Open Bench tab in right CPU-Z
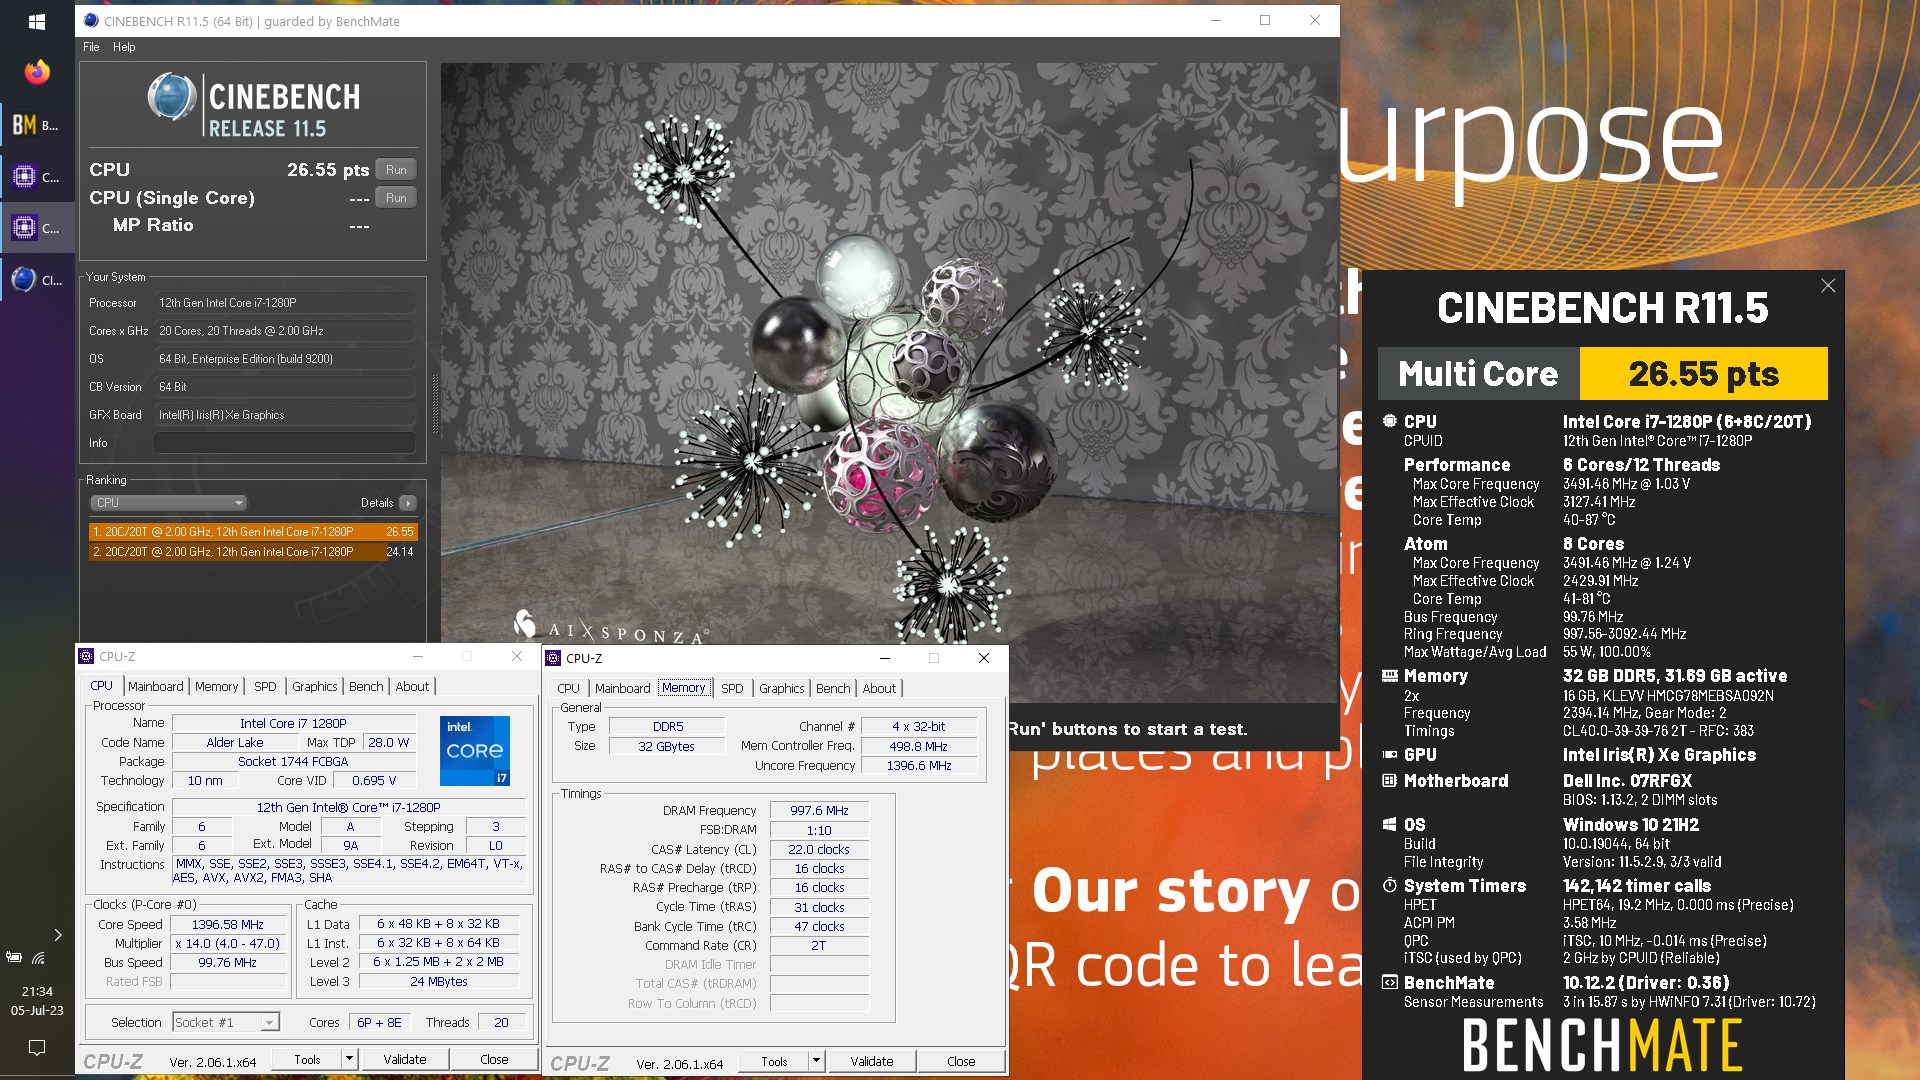 [x=833, y=688]
